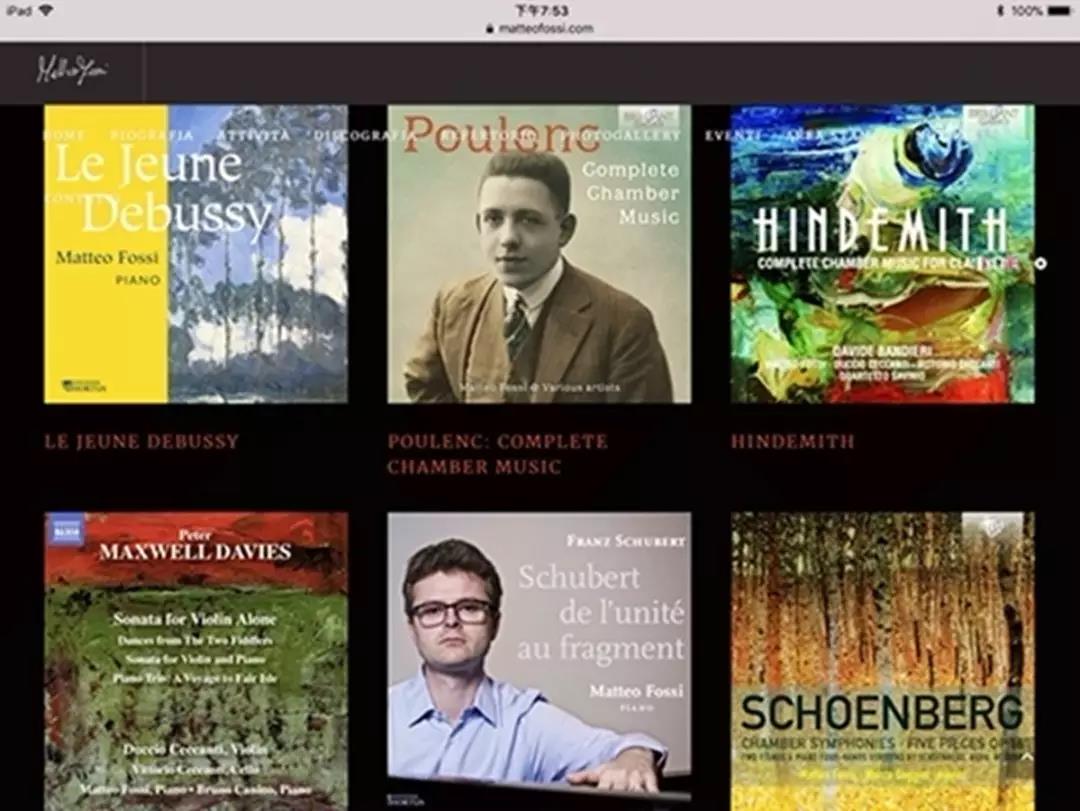Tap the matteofossi.com address bar
The image size is (1080, 811).
pos(540,28)
